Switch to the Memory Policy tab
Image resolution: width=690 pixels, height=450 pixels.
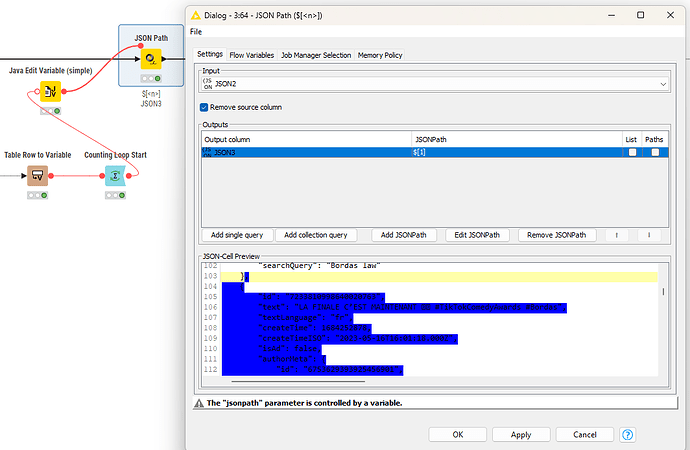tap(380, 55)
